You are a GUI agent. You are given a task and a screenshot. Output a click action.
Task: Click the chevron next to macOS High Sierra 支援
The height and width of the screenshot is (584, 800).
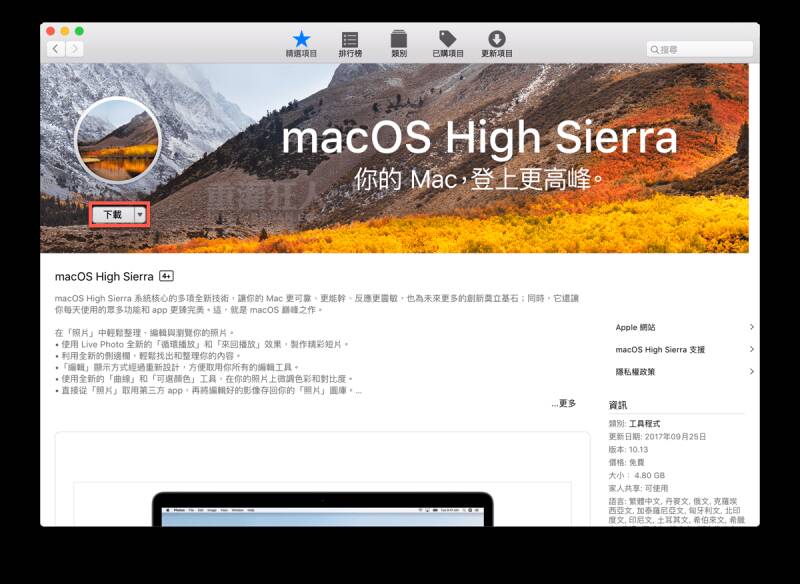point(752,349)
